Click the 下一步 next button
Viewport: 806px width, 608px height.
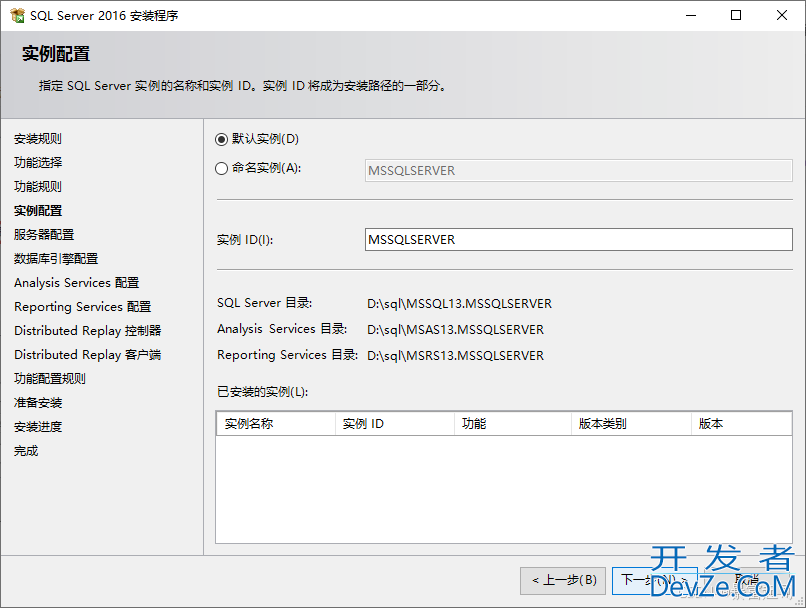(654, 581)
